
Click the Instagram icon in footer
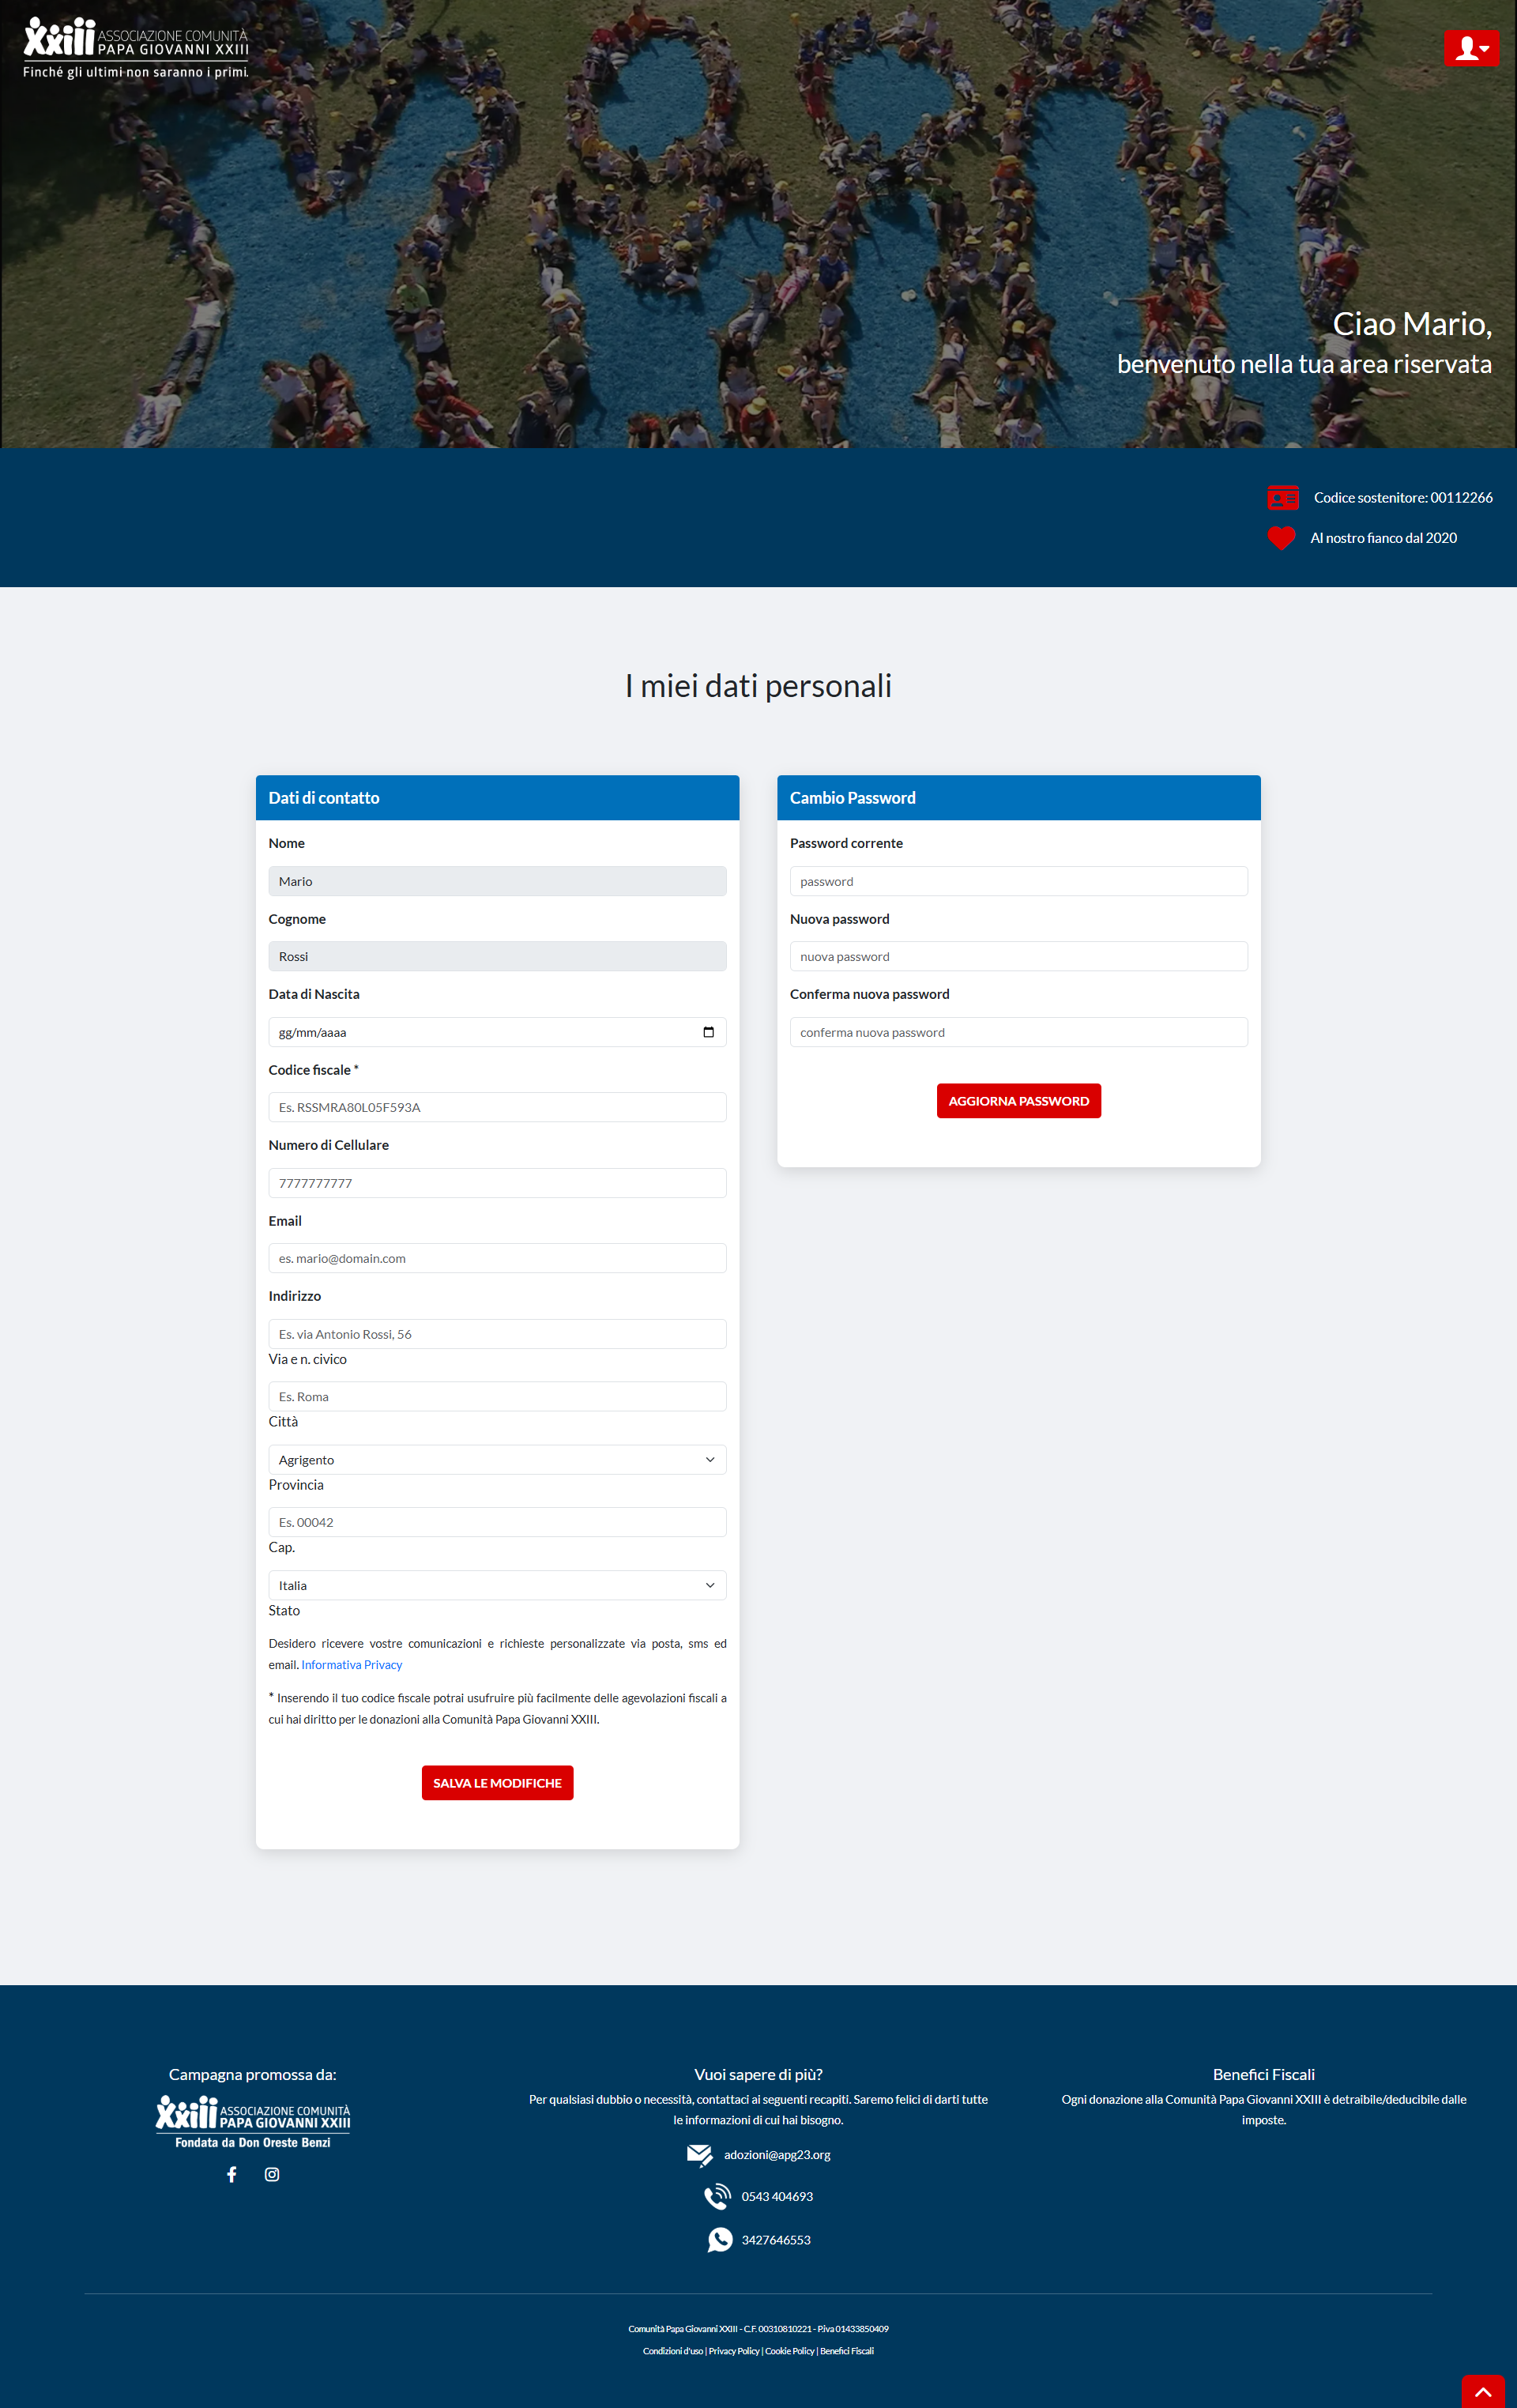click(272, 2174)
